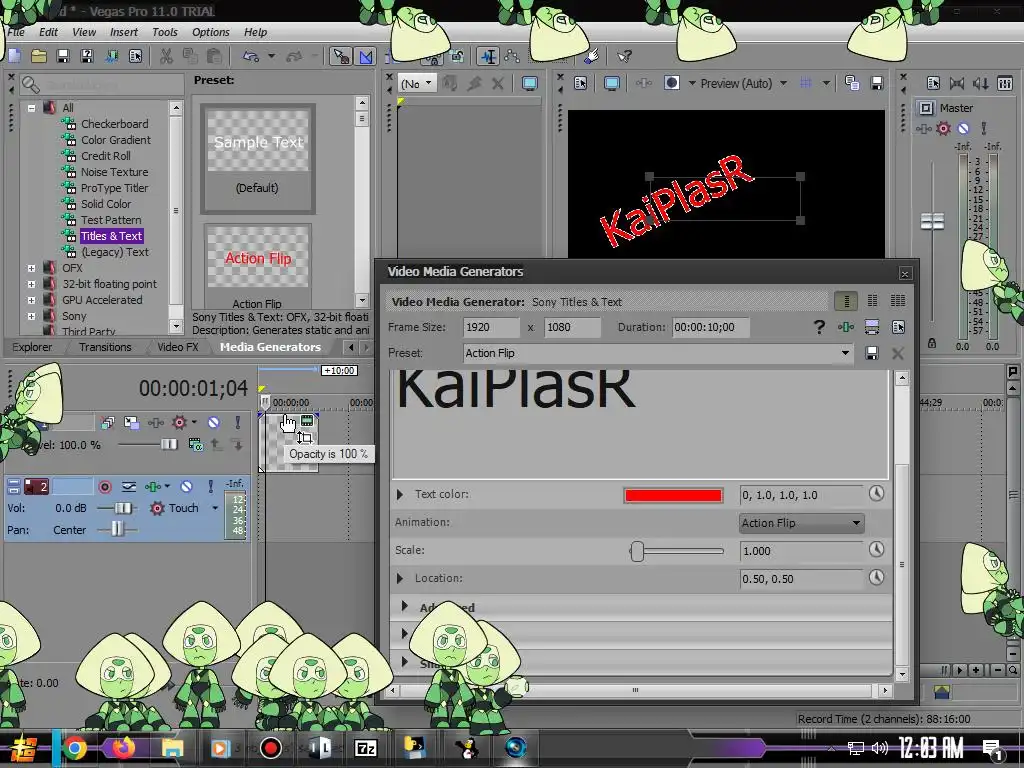Expand the OFX folder
The width and height of the screenshot is (1024, 768).
[x=31, y=268]
